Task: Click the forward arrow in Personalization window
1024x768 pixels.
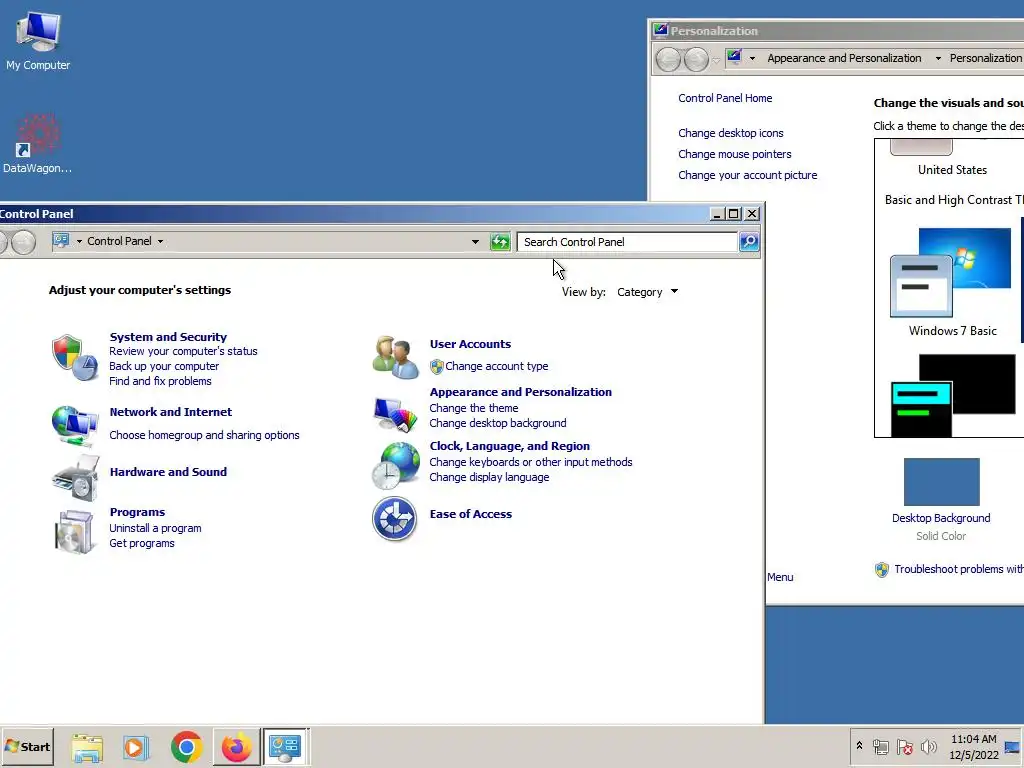Action: pos(696,60)
